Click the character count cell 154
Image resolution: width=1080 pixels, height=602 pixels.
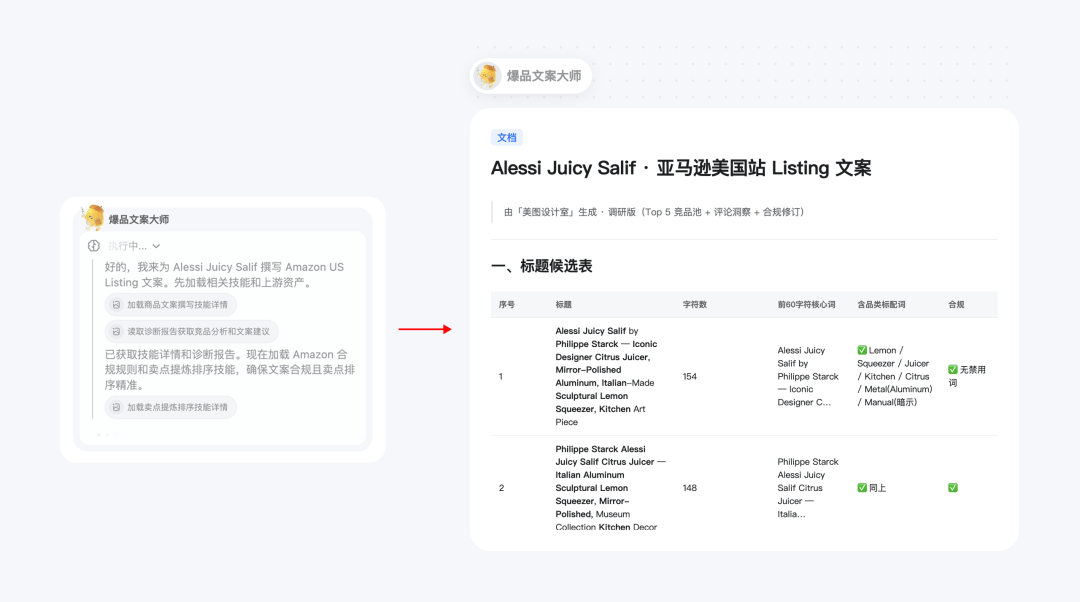pyautogui.click(x=689, y=377)
